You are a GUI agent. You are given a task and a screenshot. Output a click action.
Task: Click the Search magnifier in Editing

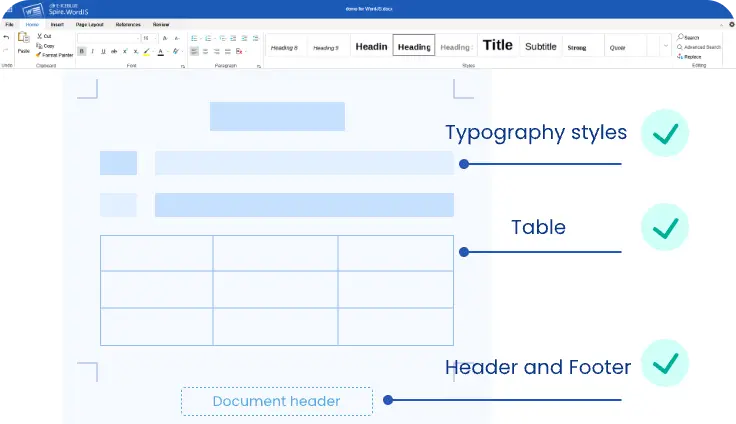tap(680, 37)
